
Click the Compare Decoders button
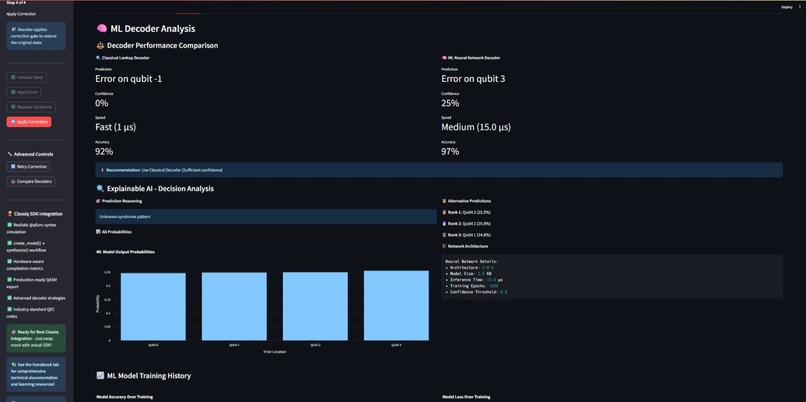pos(31,181)
